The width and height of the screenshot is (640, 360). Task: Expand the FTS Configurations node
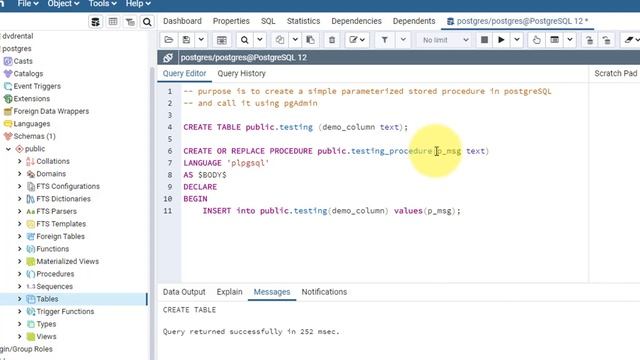point(20,186)
